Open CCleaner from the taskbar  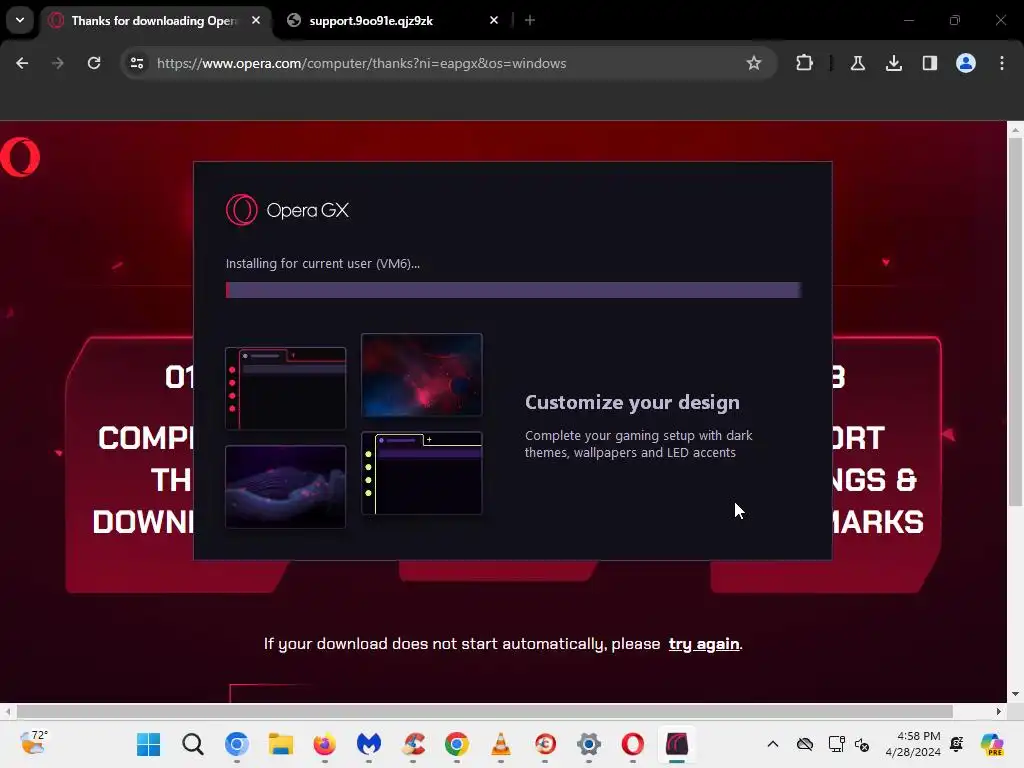413,744
